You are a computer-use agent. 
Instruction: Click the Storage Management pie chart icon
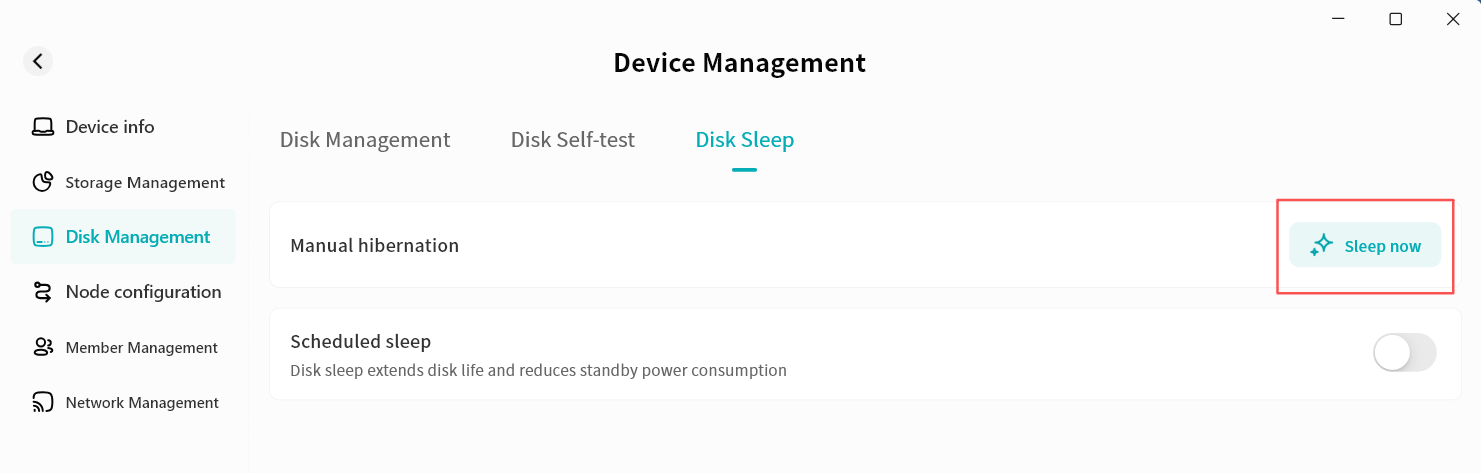[43, 182]
